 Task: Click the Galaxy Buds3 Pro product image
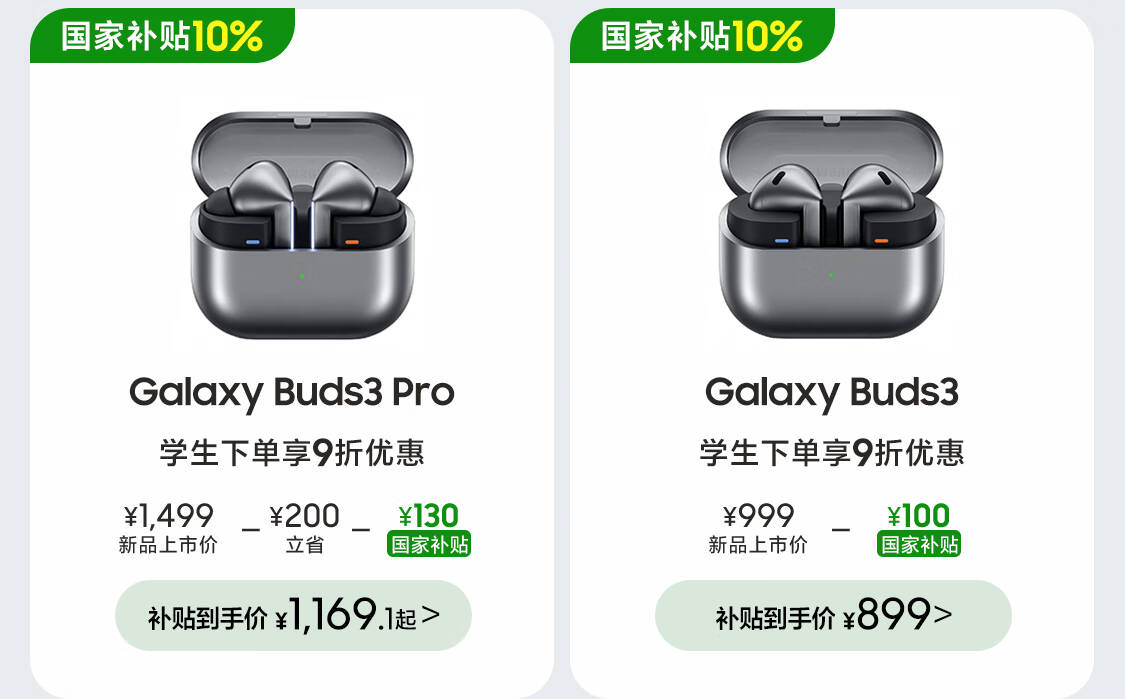pos(301,224)
